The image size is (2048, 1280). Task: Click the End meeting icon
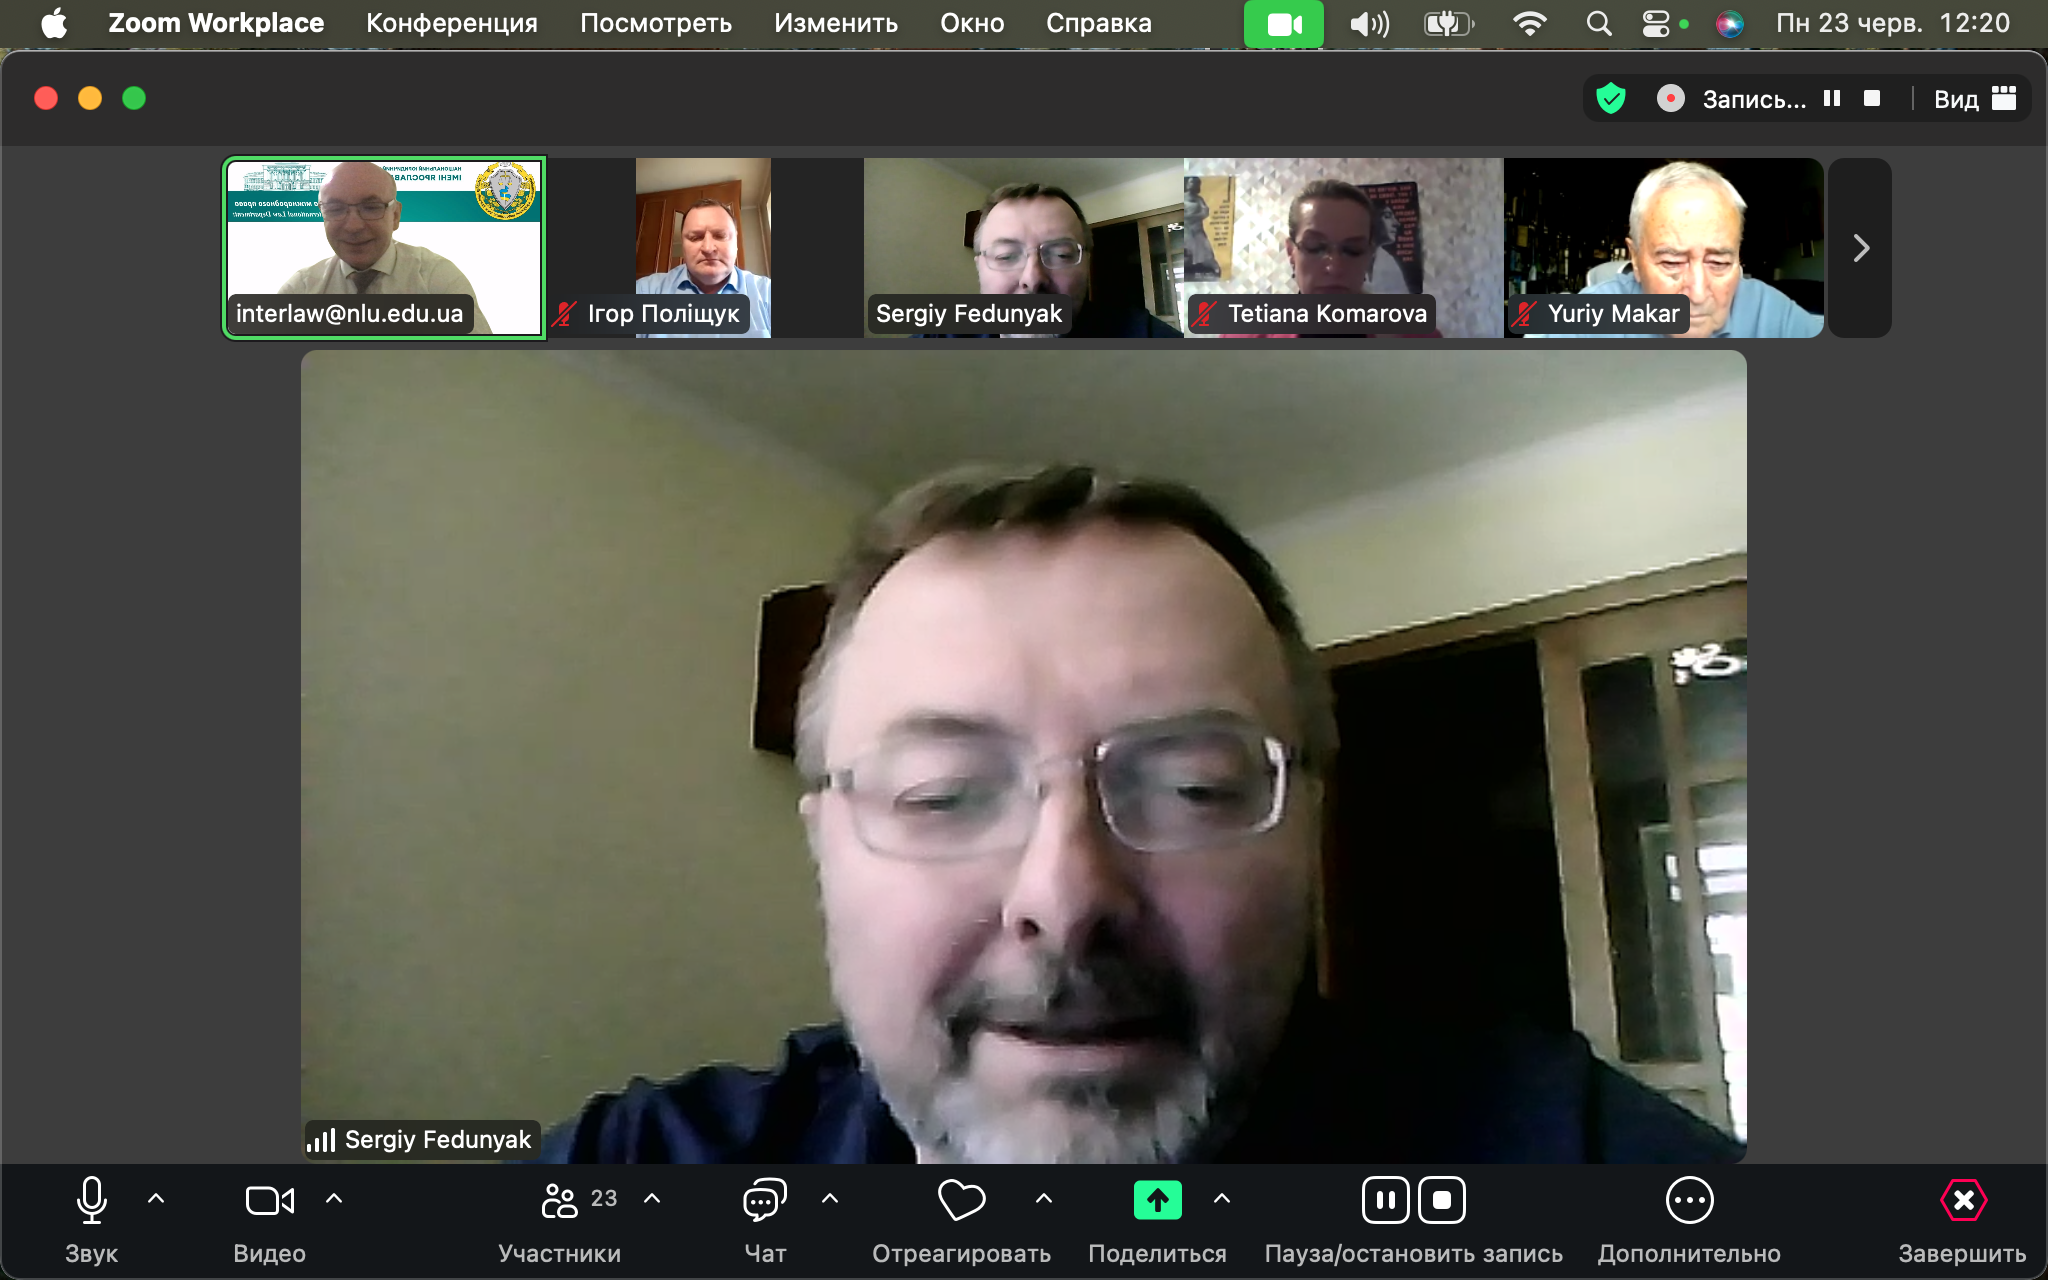pos(1963,1200)
